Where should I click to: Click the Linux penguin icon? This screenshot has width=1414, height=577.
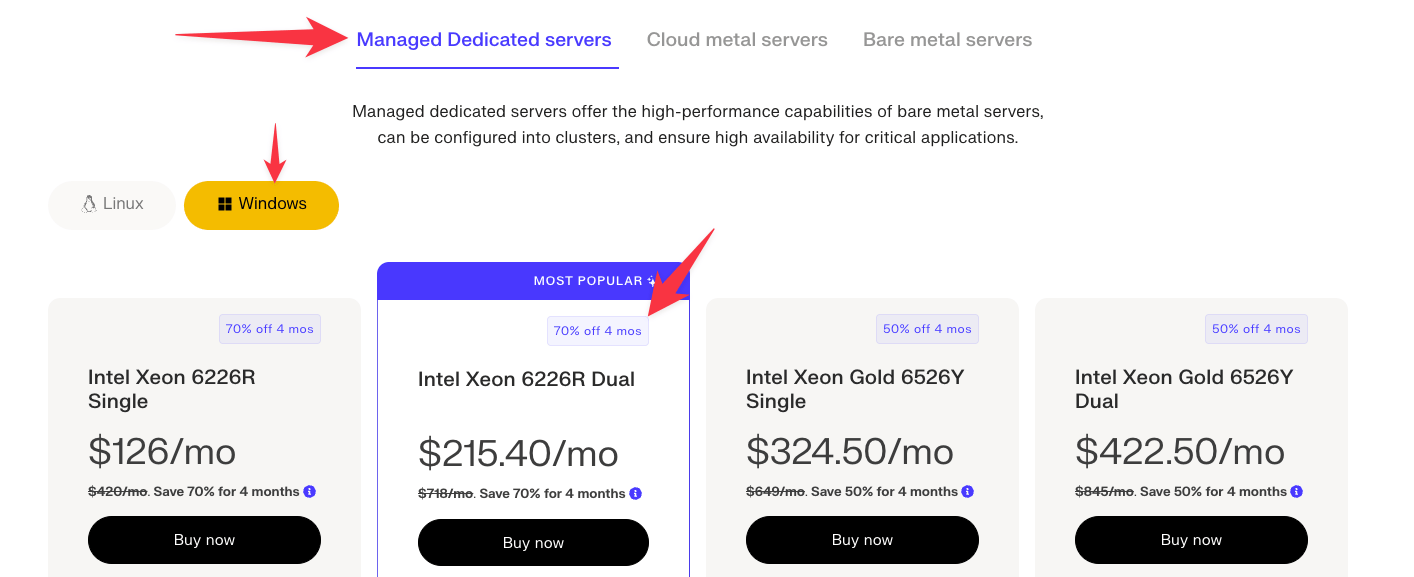coord(89,203)
